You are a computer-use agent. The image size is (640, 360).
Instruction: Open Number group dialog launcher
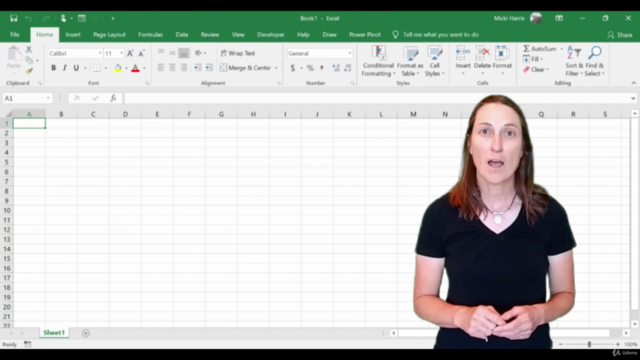coord(353,83)
